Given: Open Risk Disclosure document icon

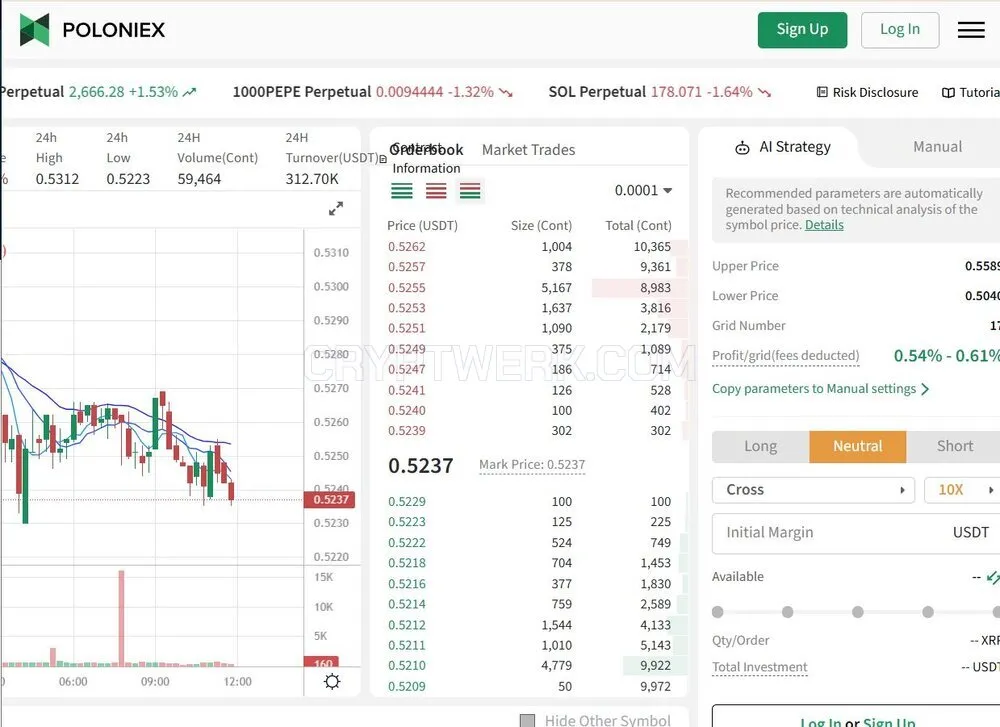Looking at the screenshot, I should click(822, 92).
